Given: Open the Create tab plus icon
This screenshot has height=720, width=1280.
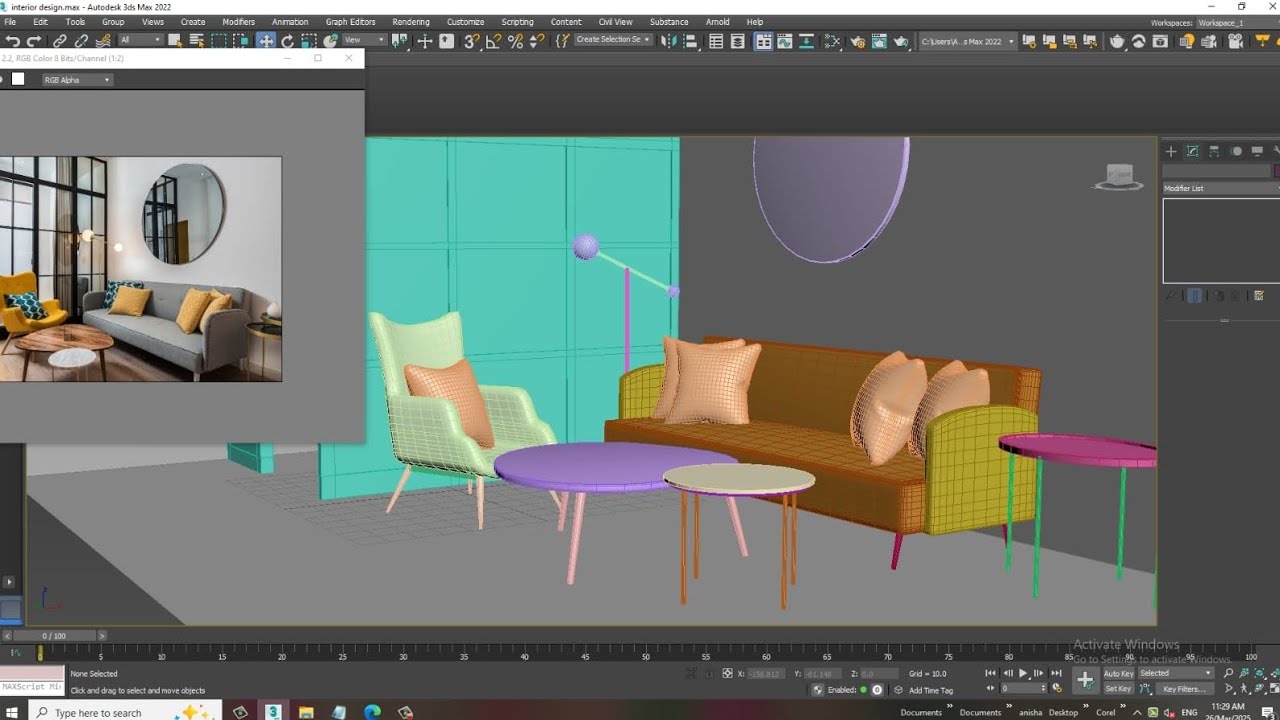Looking at the screenshot, I should 1171,151.
